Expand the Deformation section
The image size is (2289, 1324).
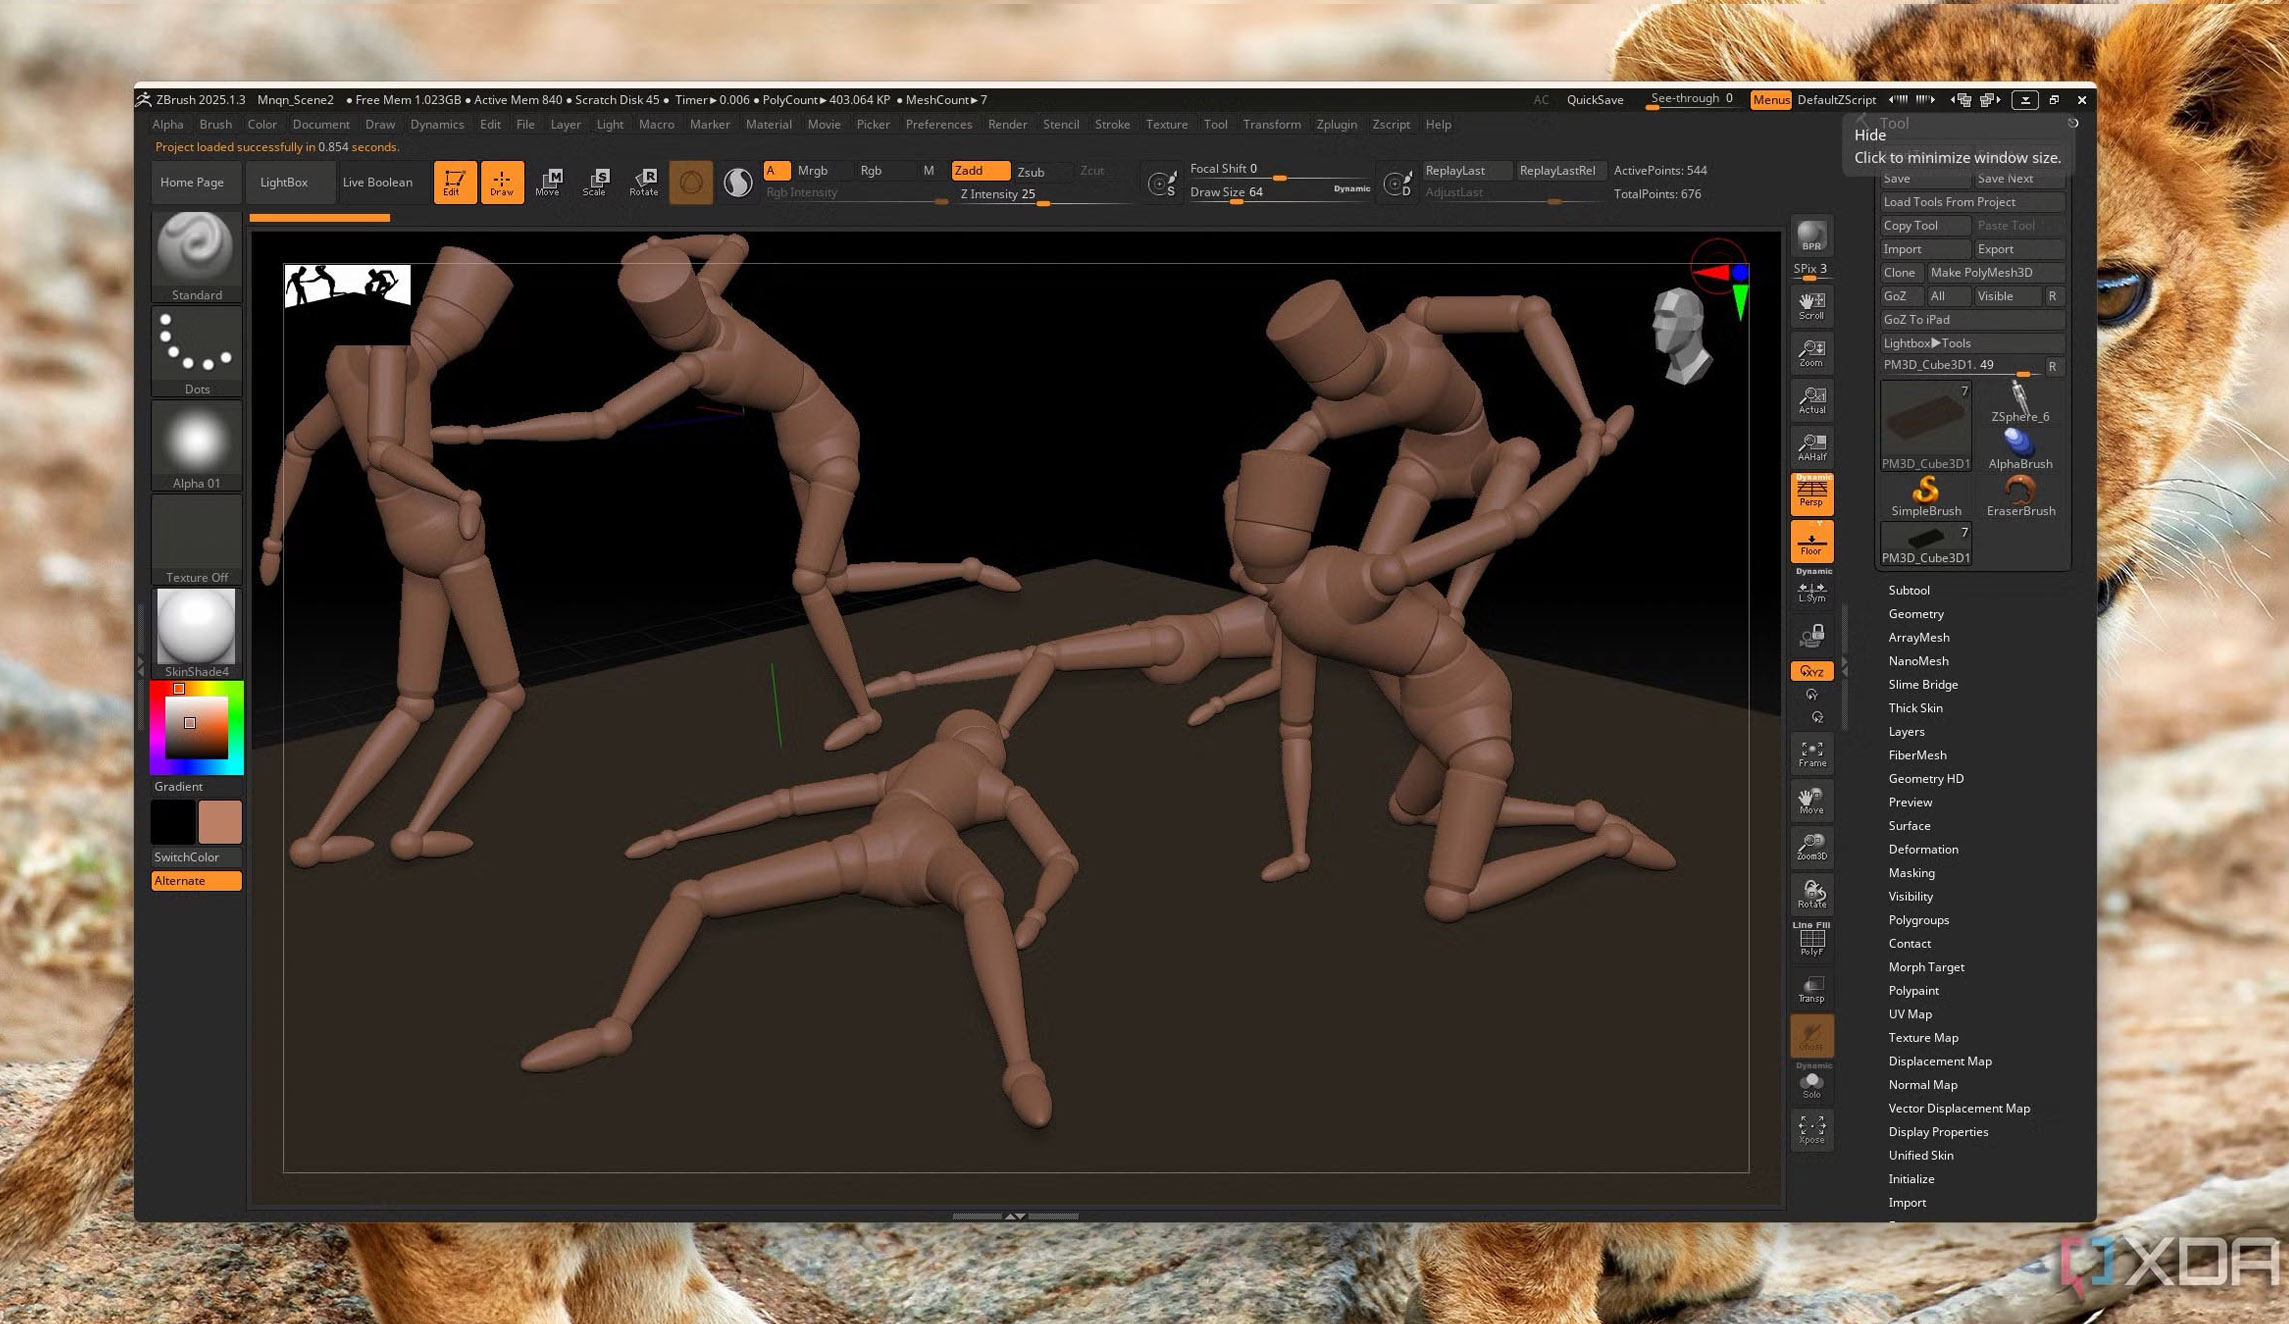1922,849
